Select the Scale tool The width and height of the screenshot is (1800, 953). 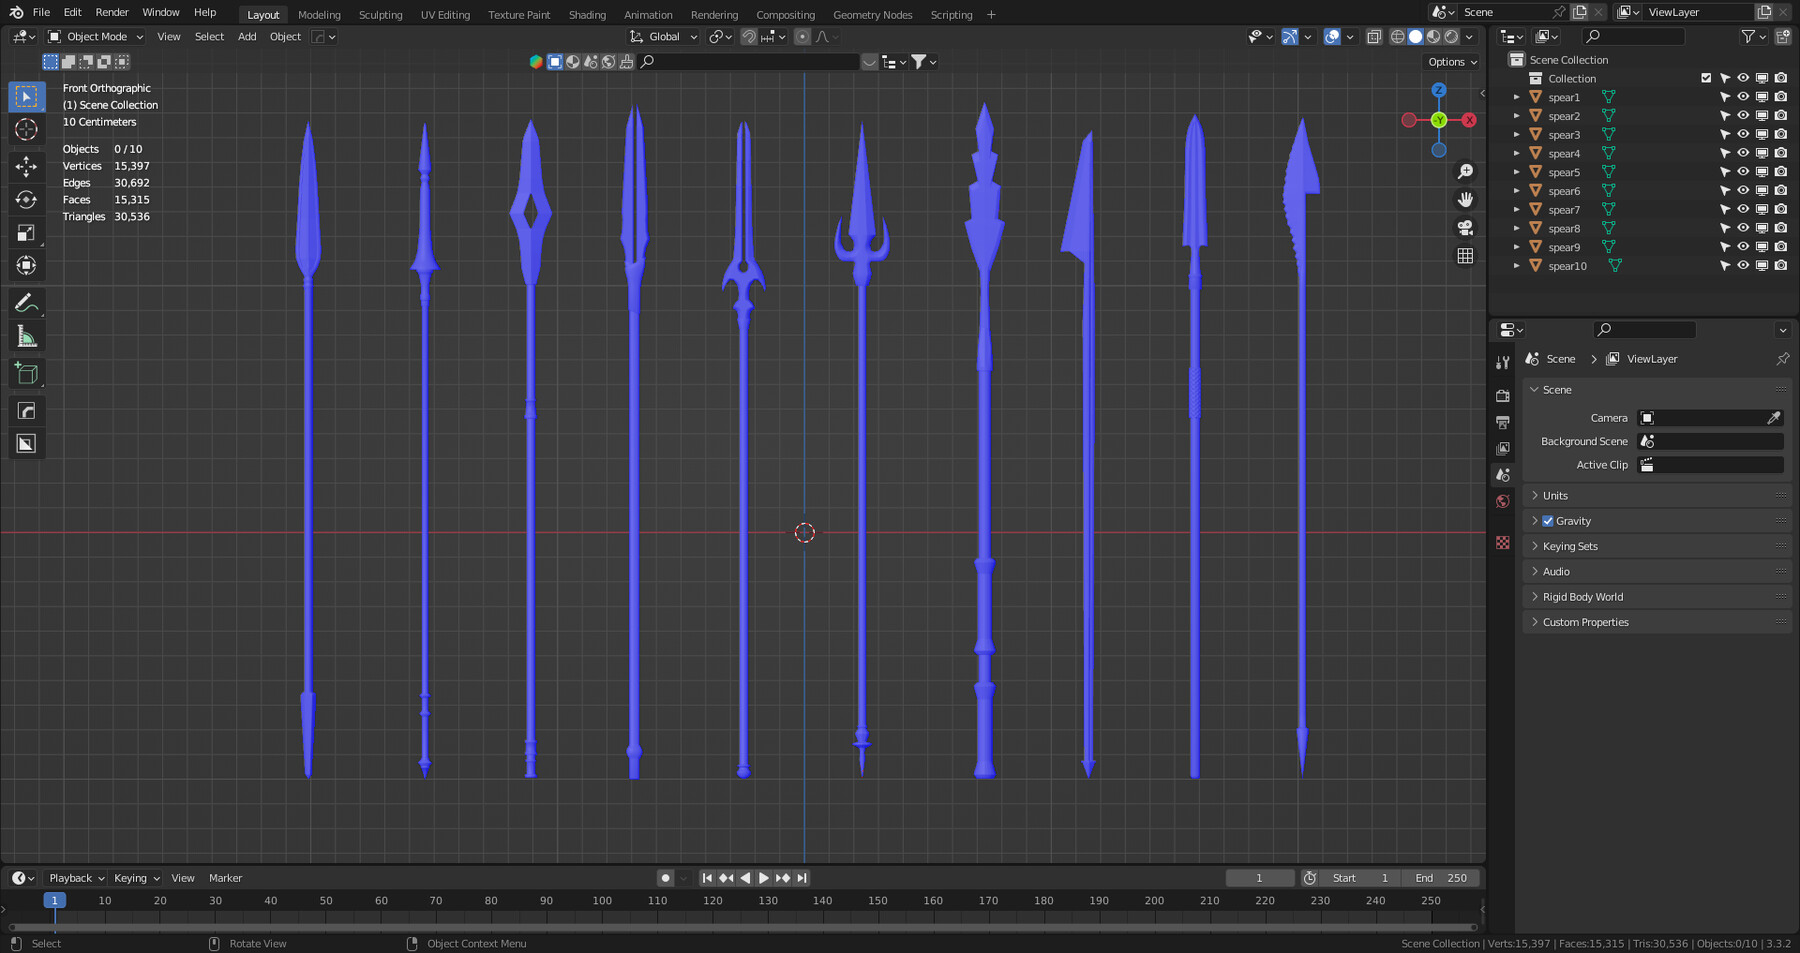26,232
